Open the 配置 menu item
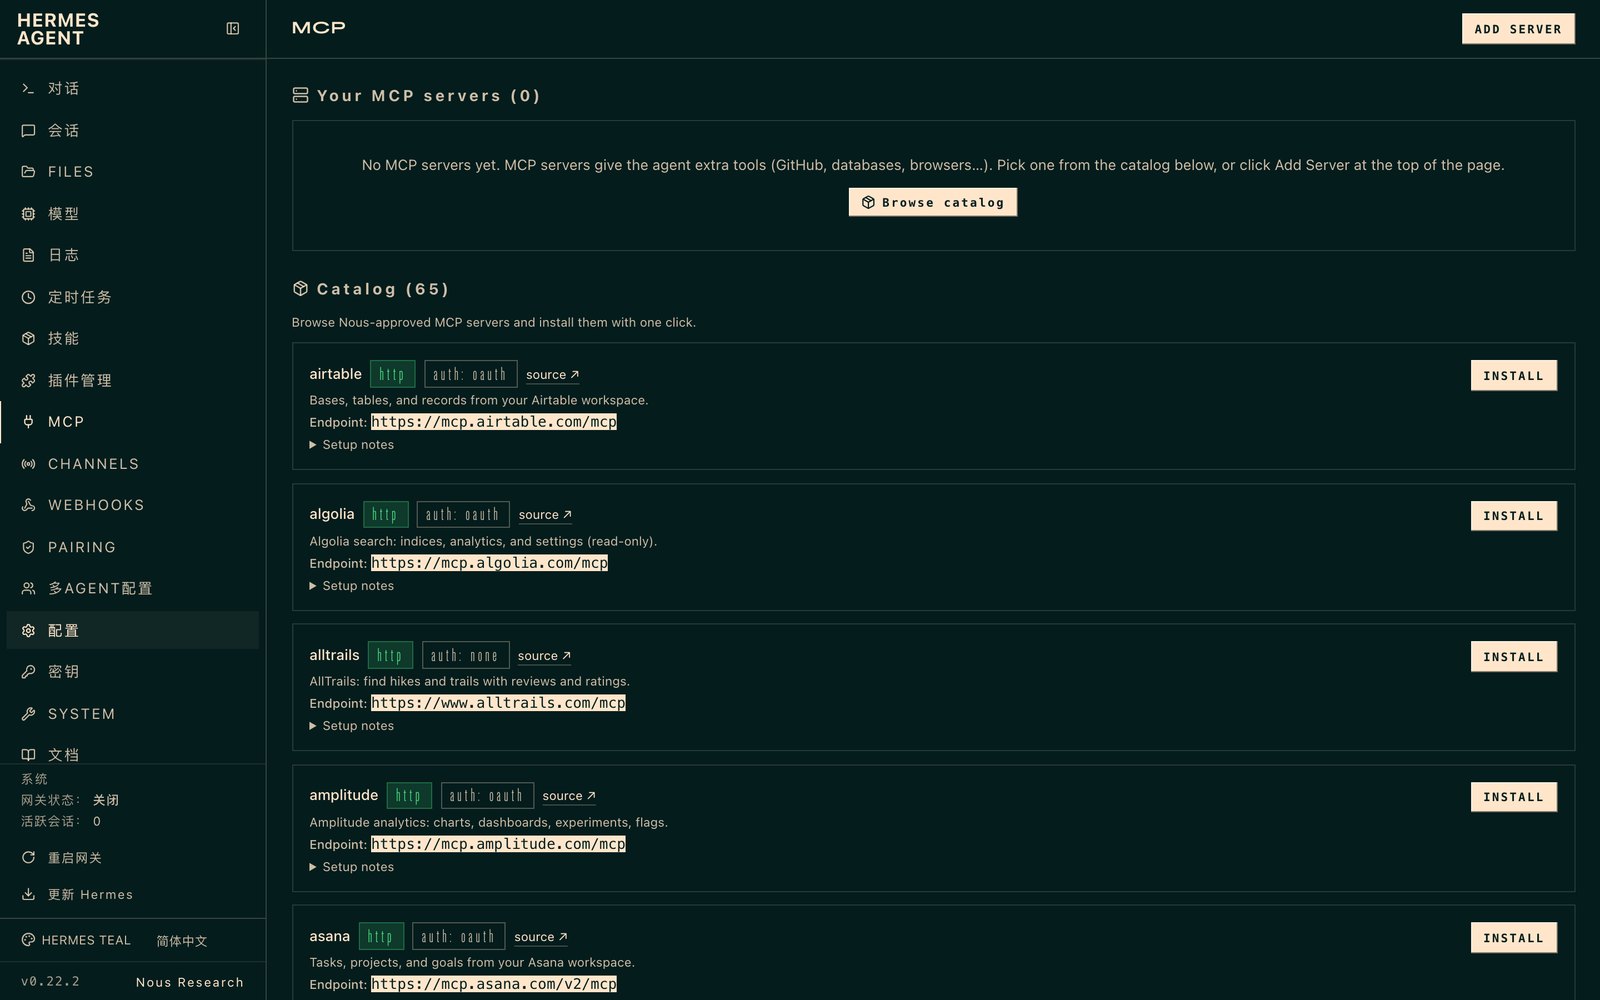1600x1000 pixels. click(x=133, y=630)
